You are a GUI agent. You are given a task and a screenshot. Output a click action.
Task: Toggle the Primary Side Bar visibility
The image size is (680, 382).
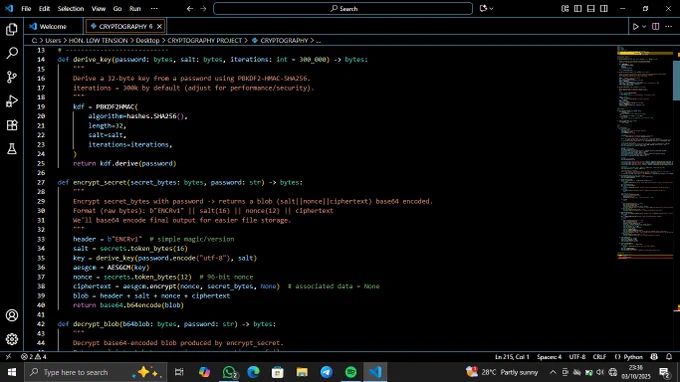(578, 8)
